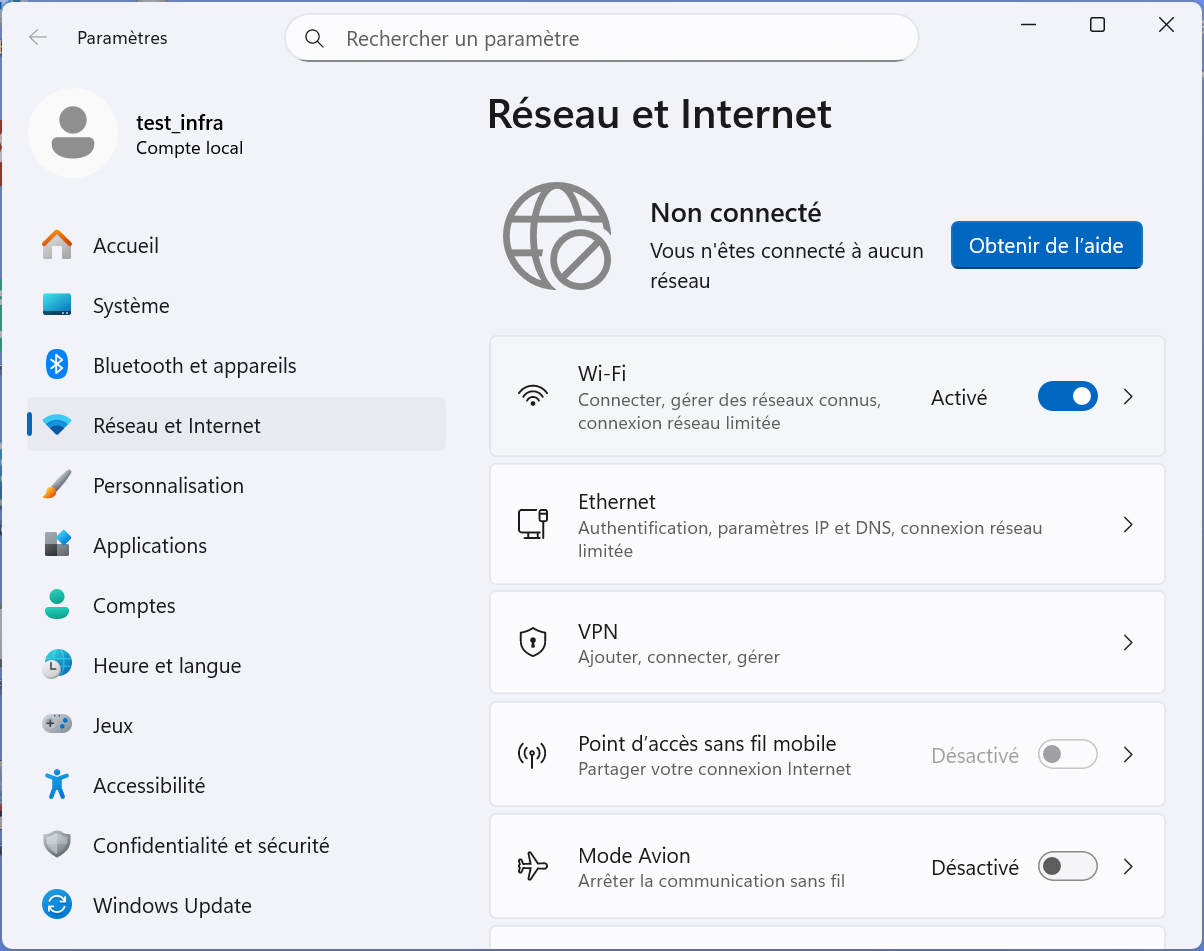Image resolution: width=1204 pixels, height=951 pixels.
Task: Click the Accessibilité person icon
Action: point(57,785)
